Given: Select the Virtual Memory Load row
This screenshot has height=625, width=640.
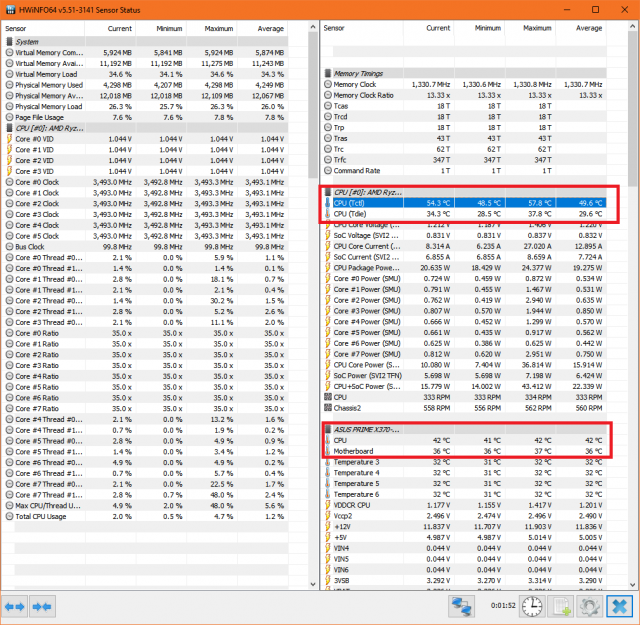Looking at the screenshot, I should (x=147, y=74).
